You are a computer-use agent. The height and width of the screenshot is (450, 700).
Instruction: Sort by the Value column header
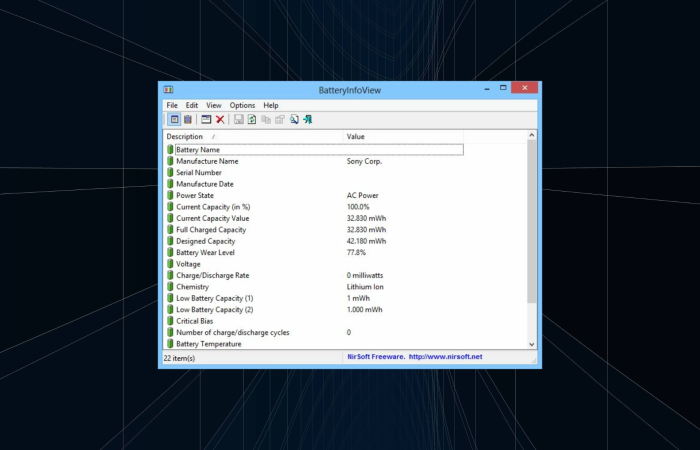click(403, 137)
